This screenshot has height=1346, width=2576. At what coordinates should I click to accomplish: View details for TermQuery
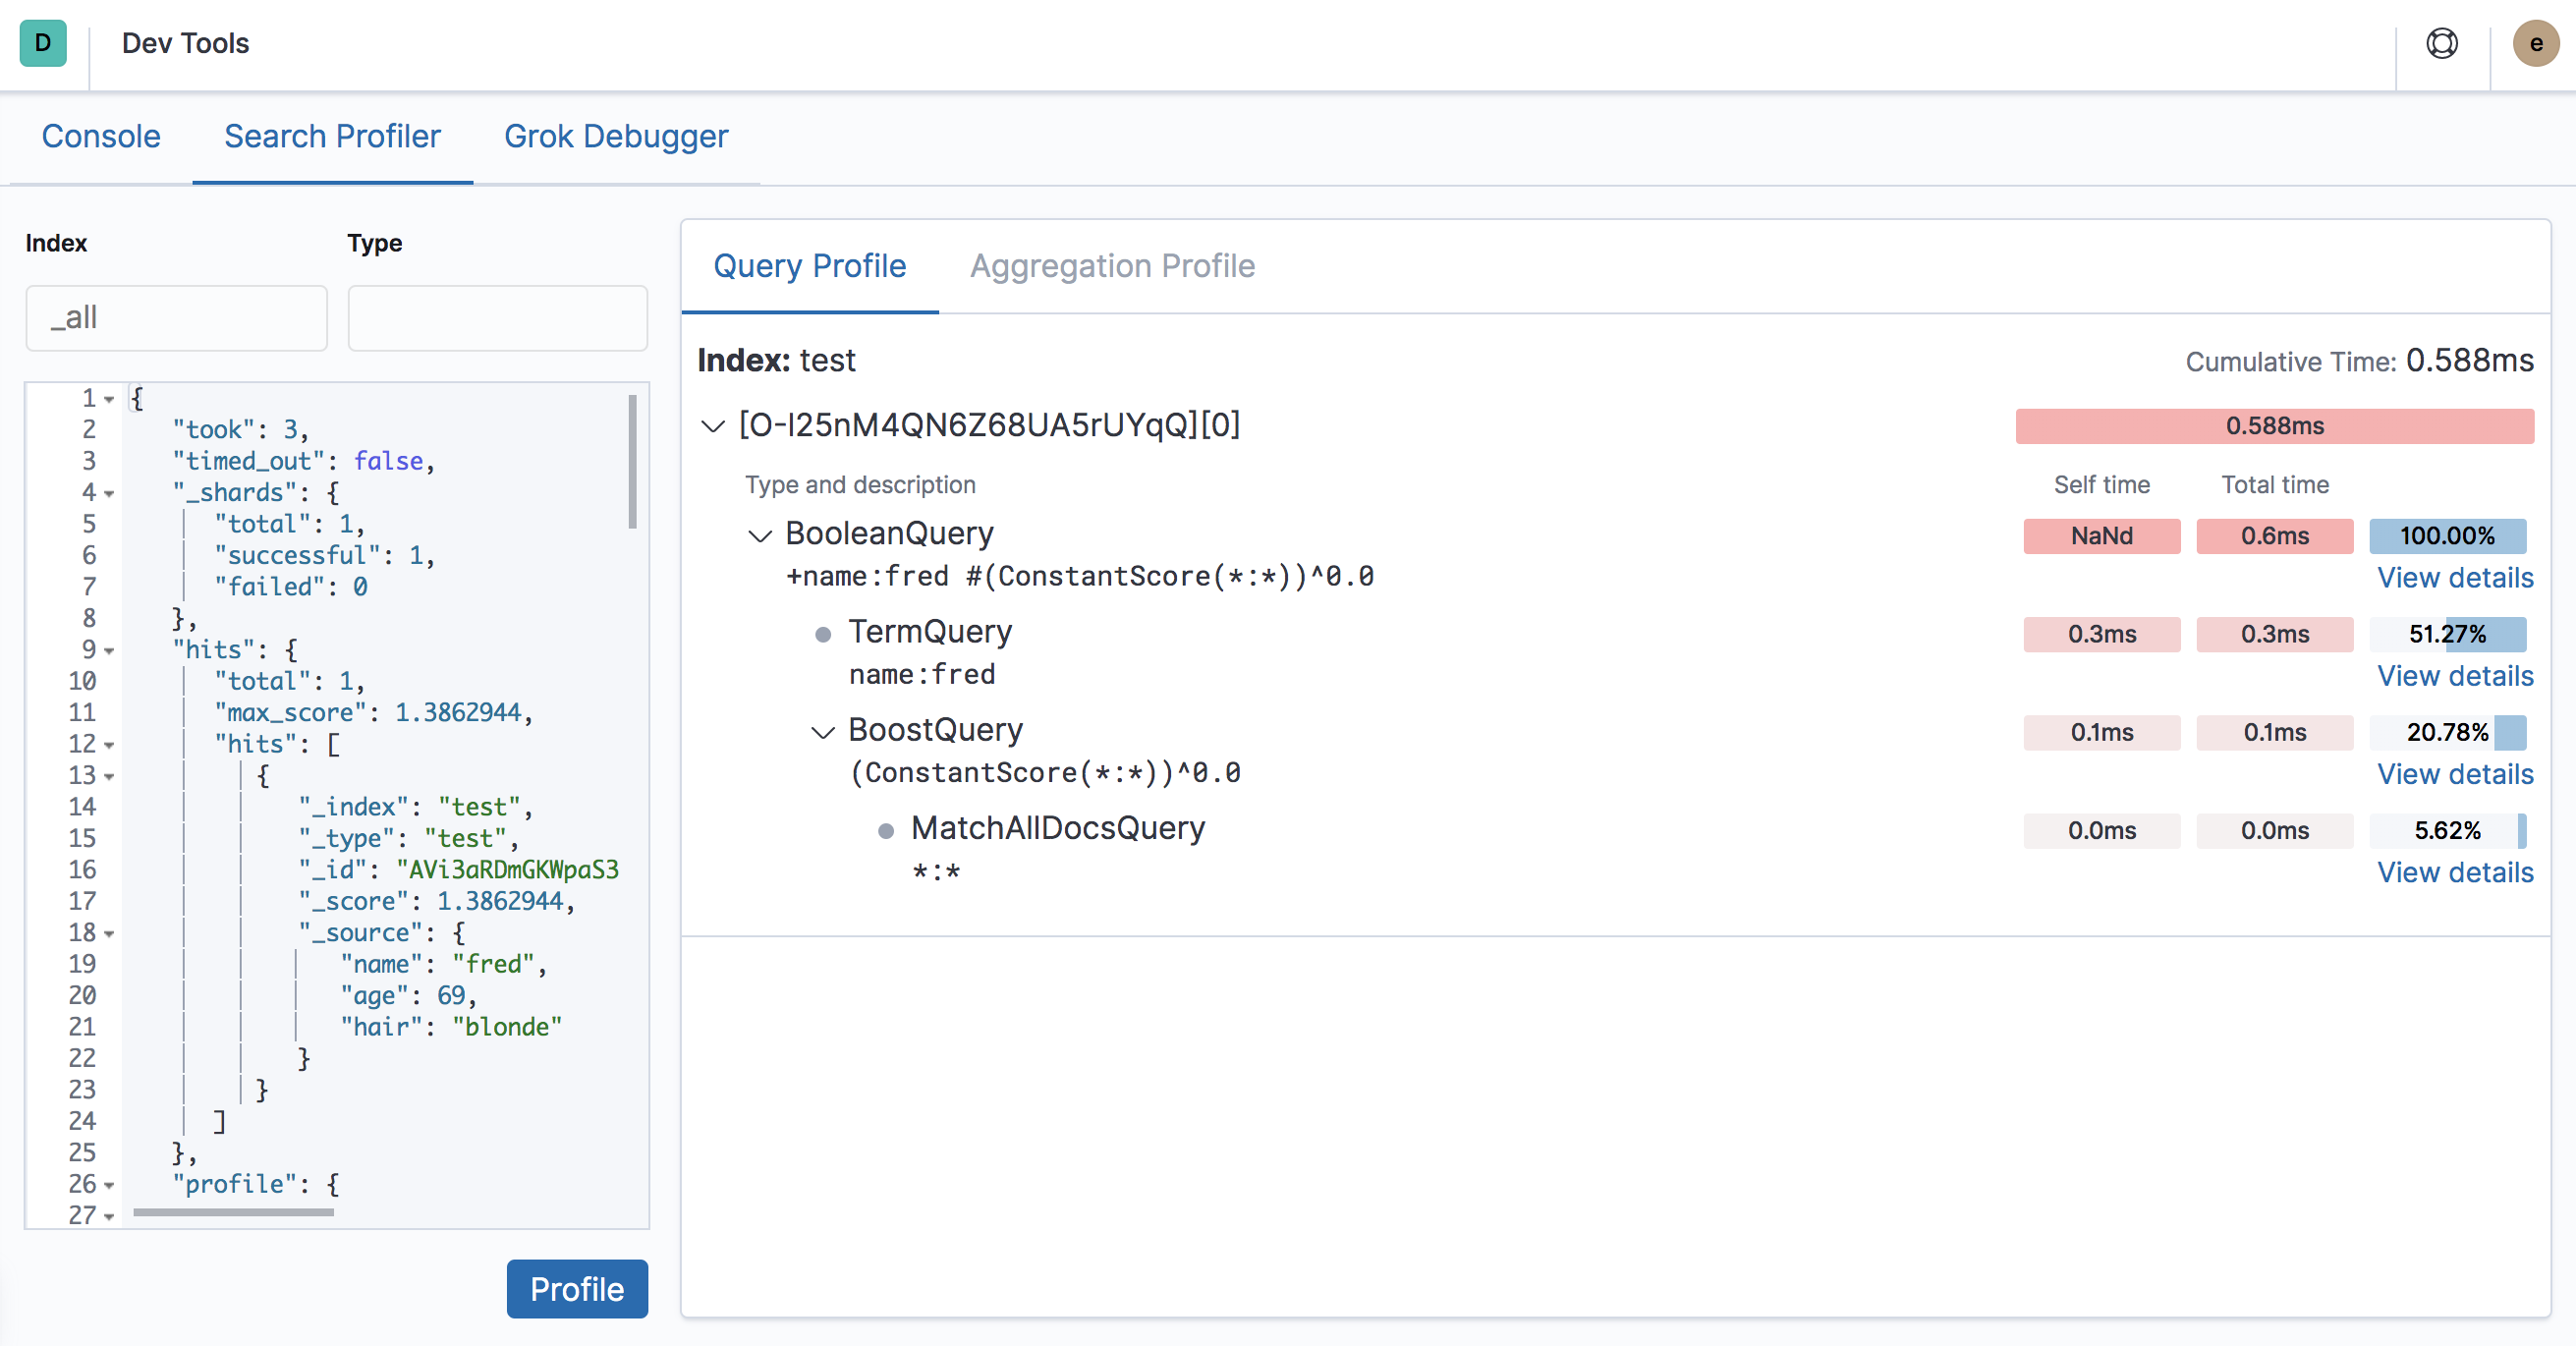point(2454,676)
